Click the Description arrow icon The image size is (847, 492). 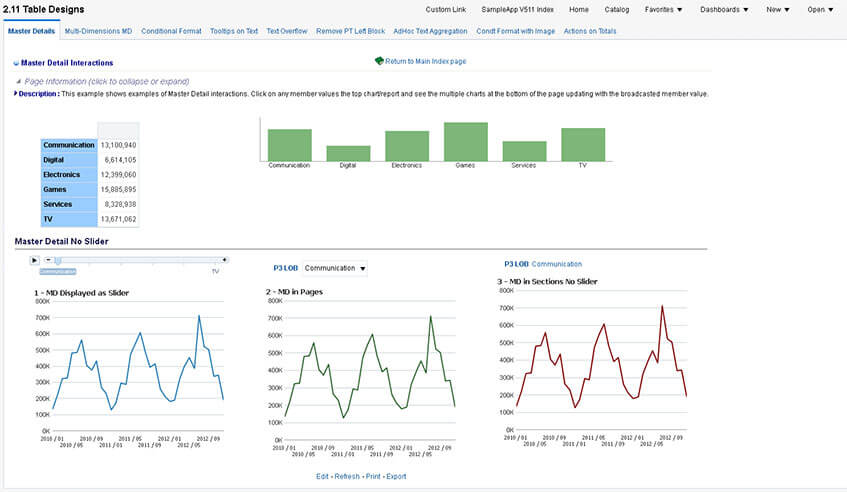coord(16,93)
